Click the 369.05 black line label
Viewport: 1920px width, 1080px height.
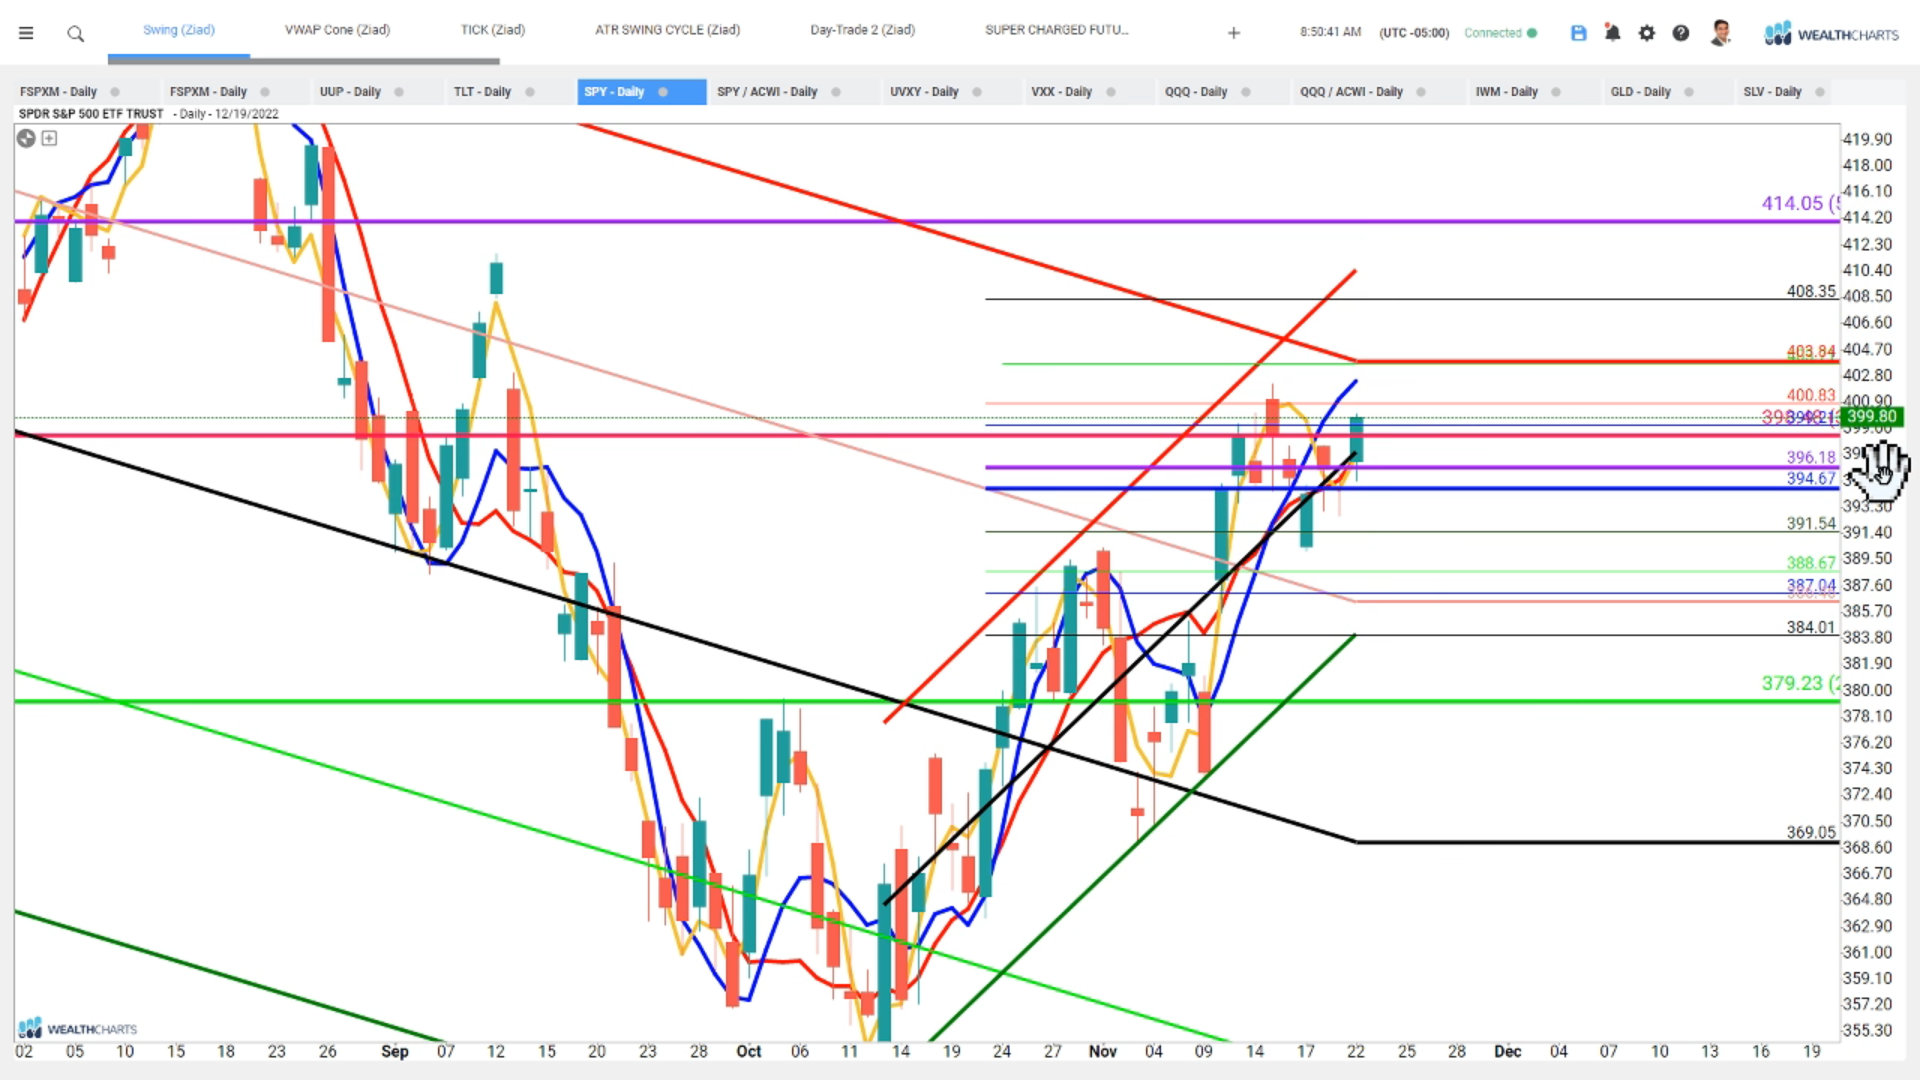[x=1811, y=832]
